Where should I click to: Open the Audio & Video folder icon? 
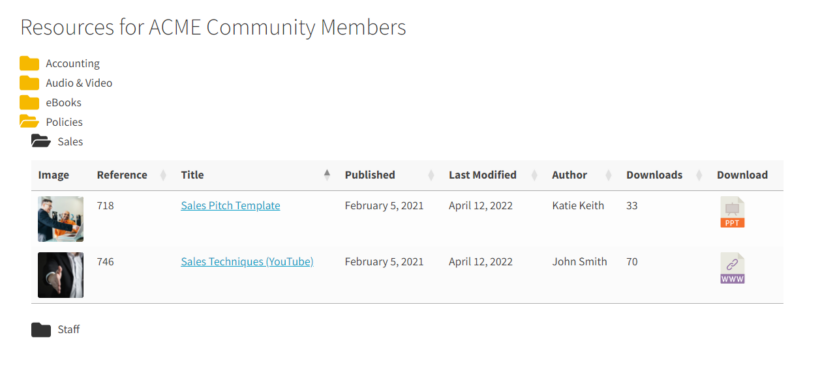pos(29,83)
